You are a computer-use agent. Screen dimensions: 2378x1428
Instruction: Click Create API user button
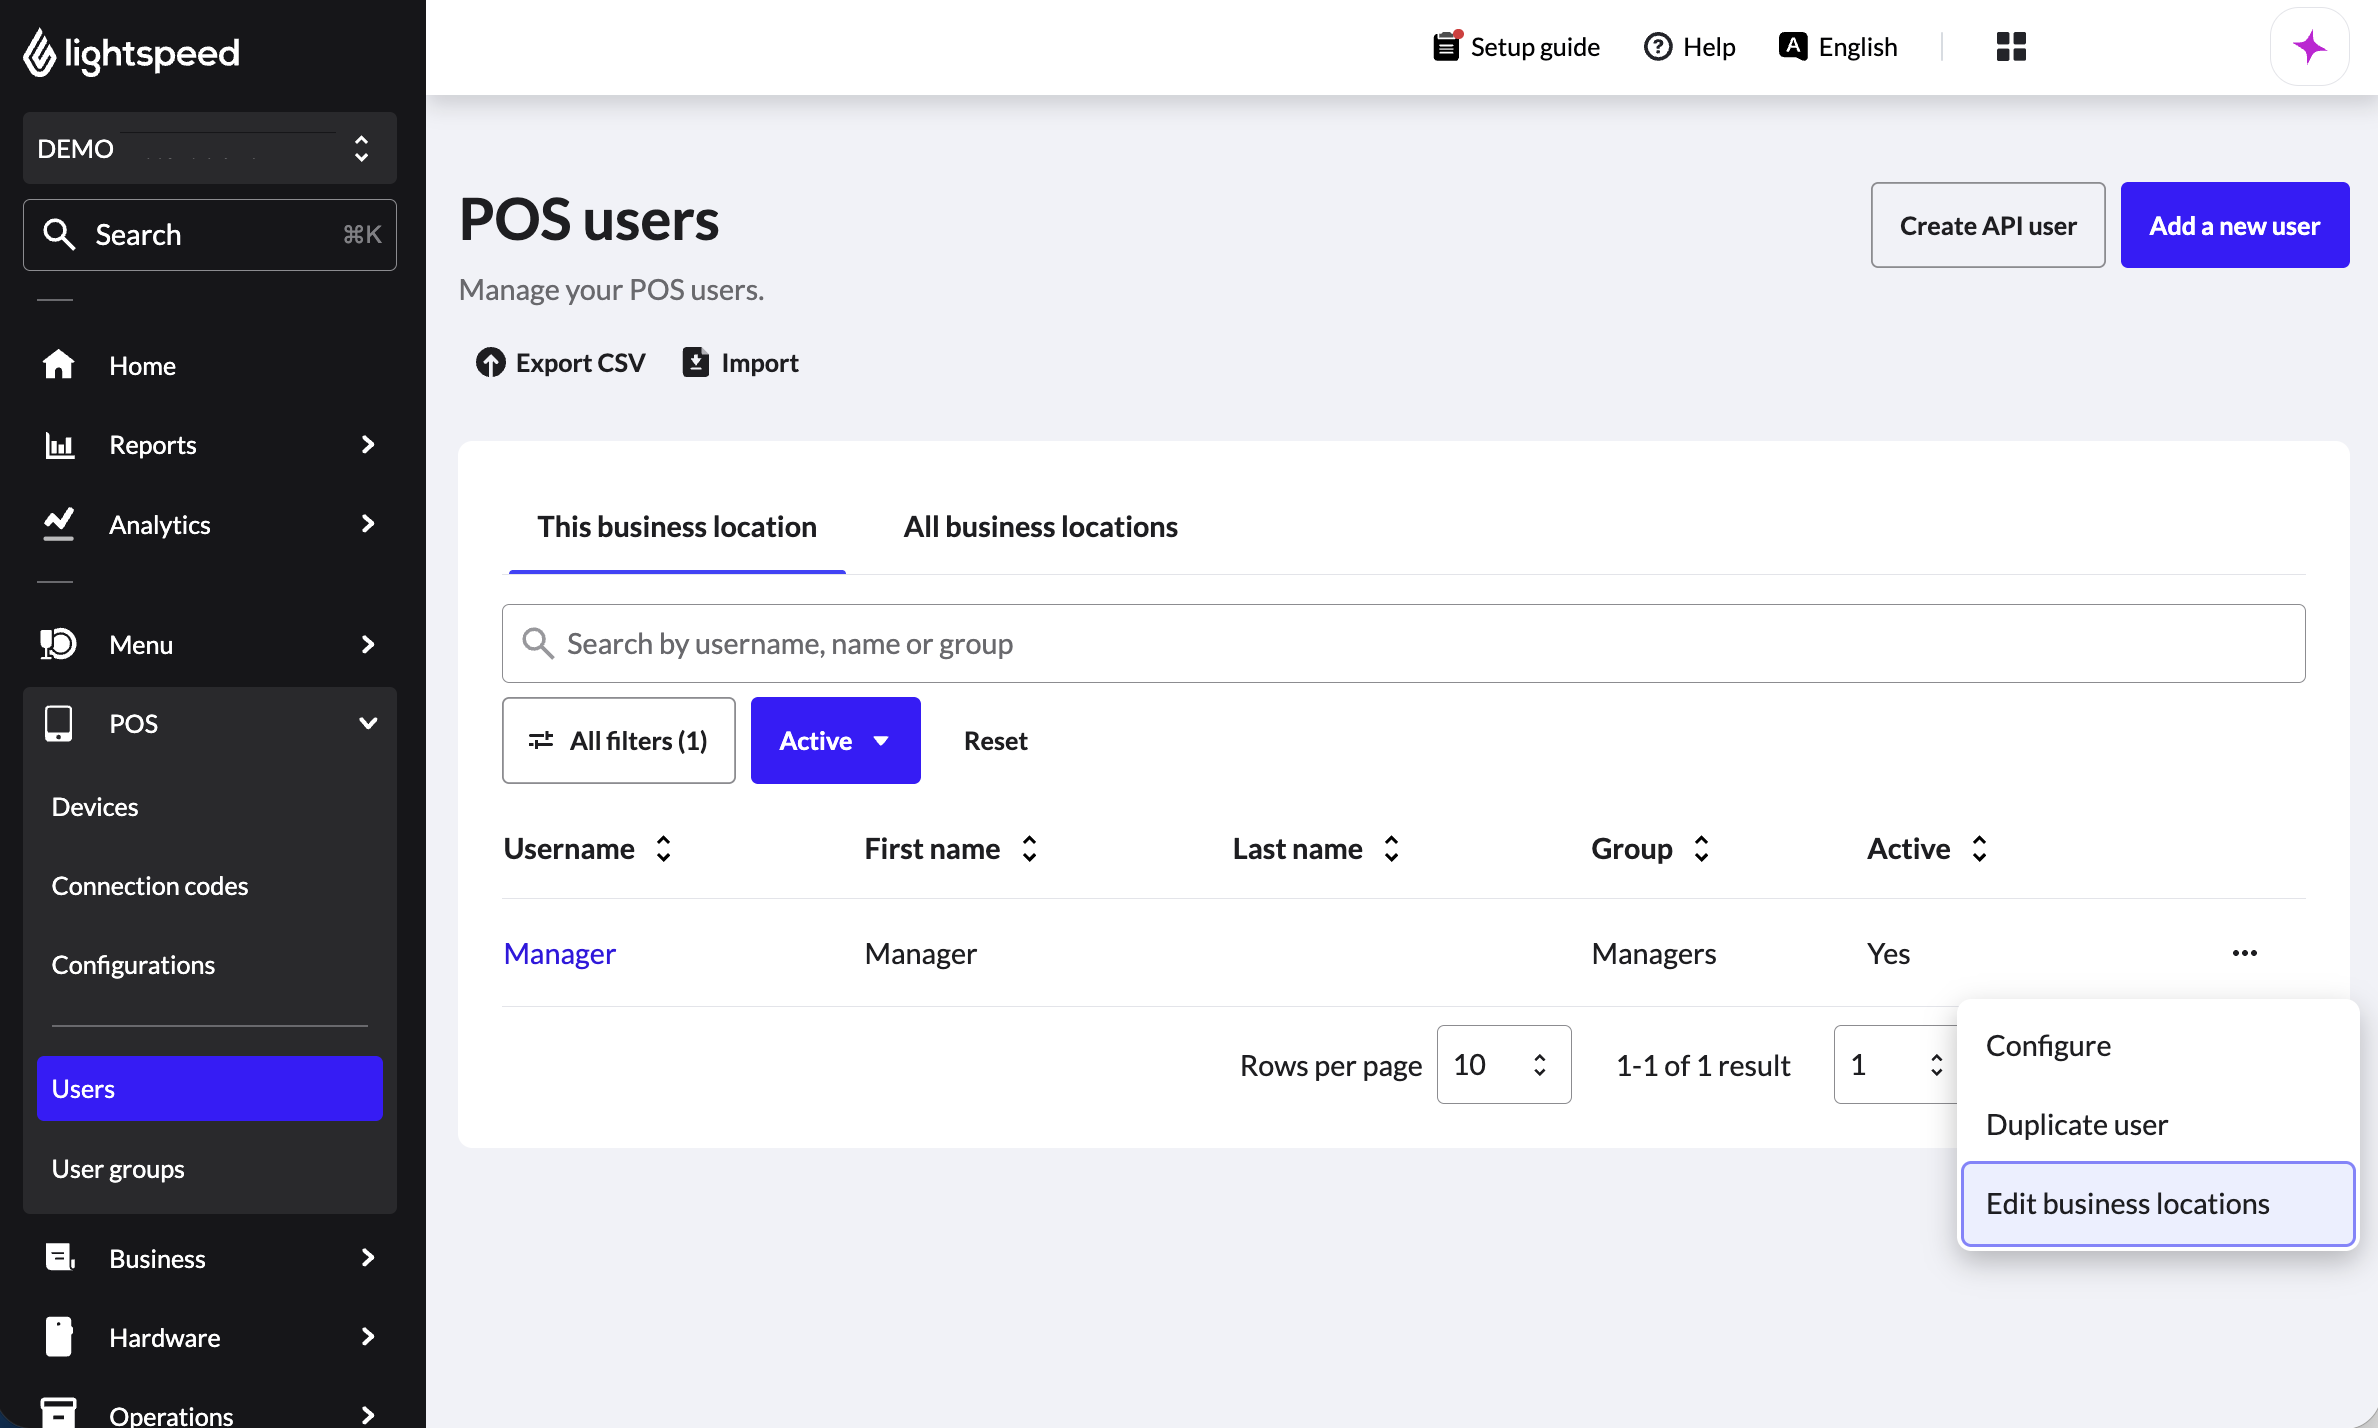pos(1988,225)
